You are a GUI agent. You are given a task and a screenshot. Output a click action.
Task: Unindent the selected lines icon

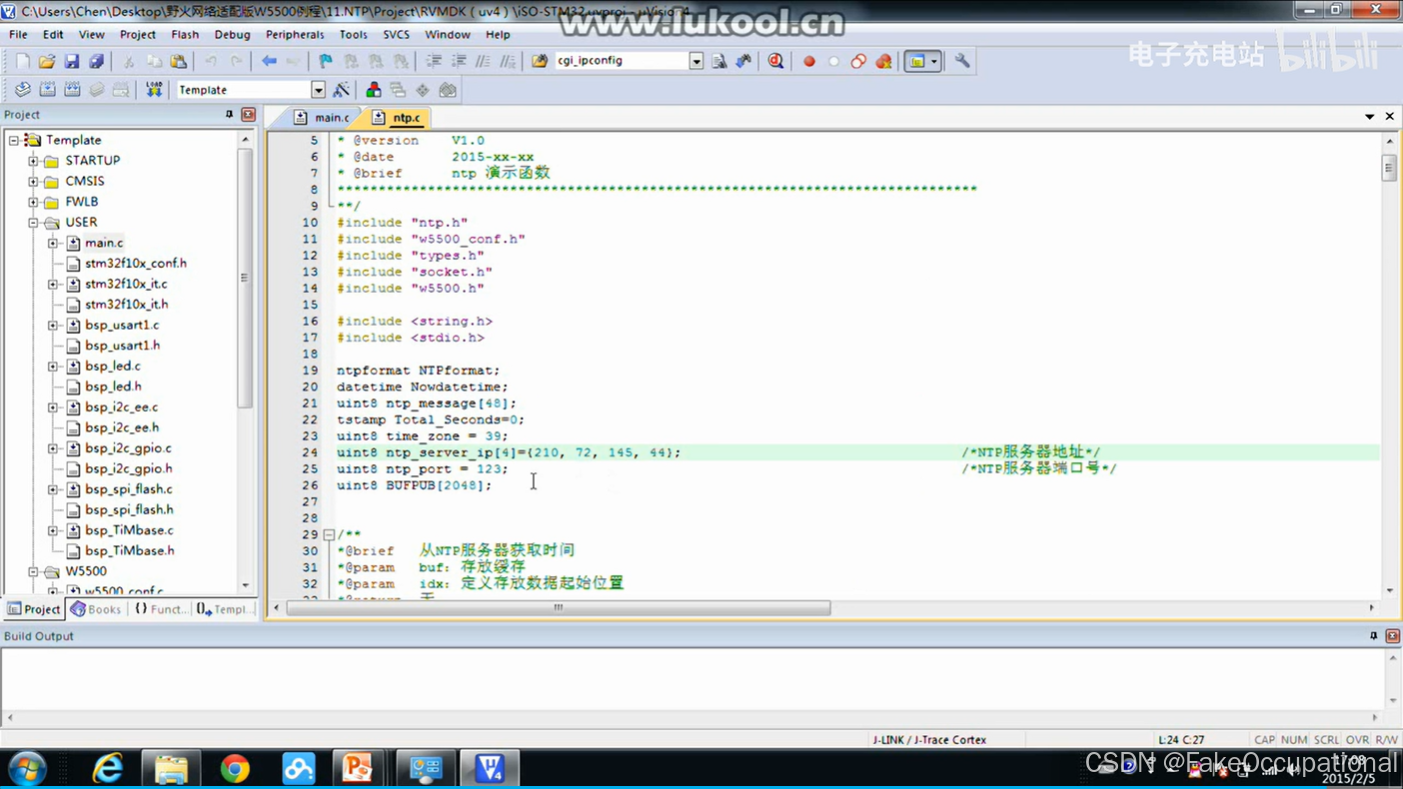click(x=459, y=61)
